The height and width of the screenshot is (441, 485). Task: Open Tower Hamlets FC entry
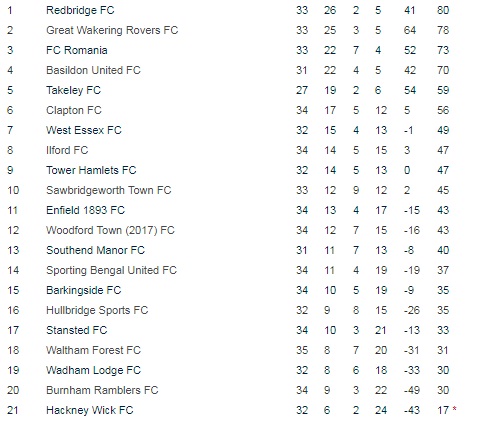click(x=91, y=170)
